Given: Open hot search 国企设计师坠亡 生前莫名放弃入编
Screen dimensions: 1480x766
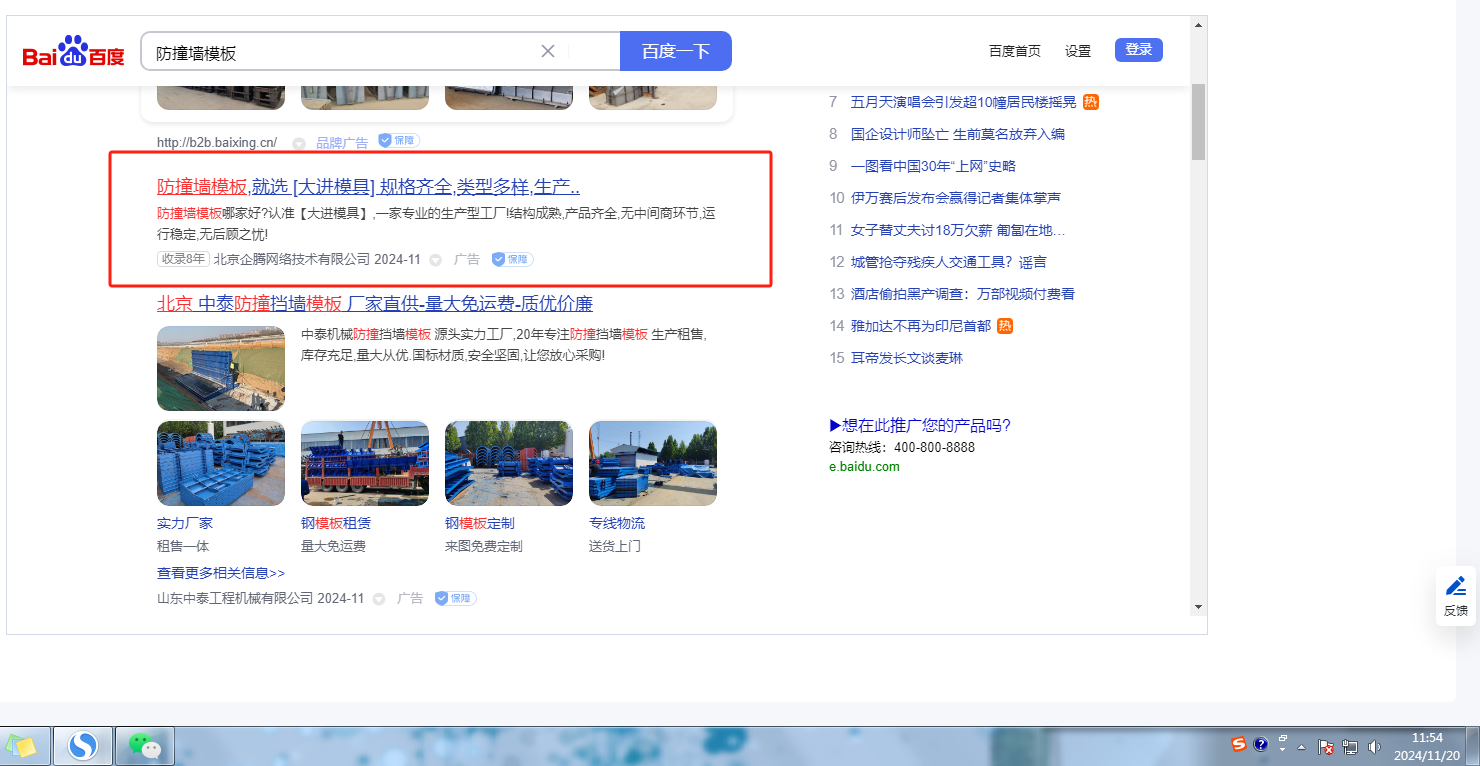Looking at the screenshot, I should (958, 134).
